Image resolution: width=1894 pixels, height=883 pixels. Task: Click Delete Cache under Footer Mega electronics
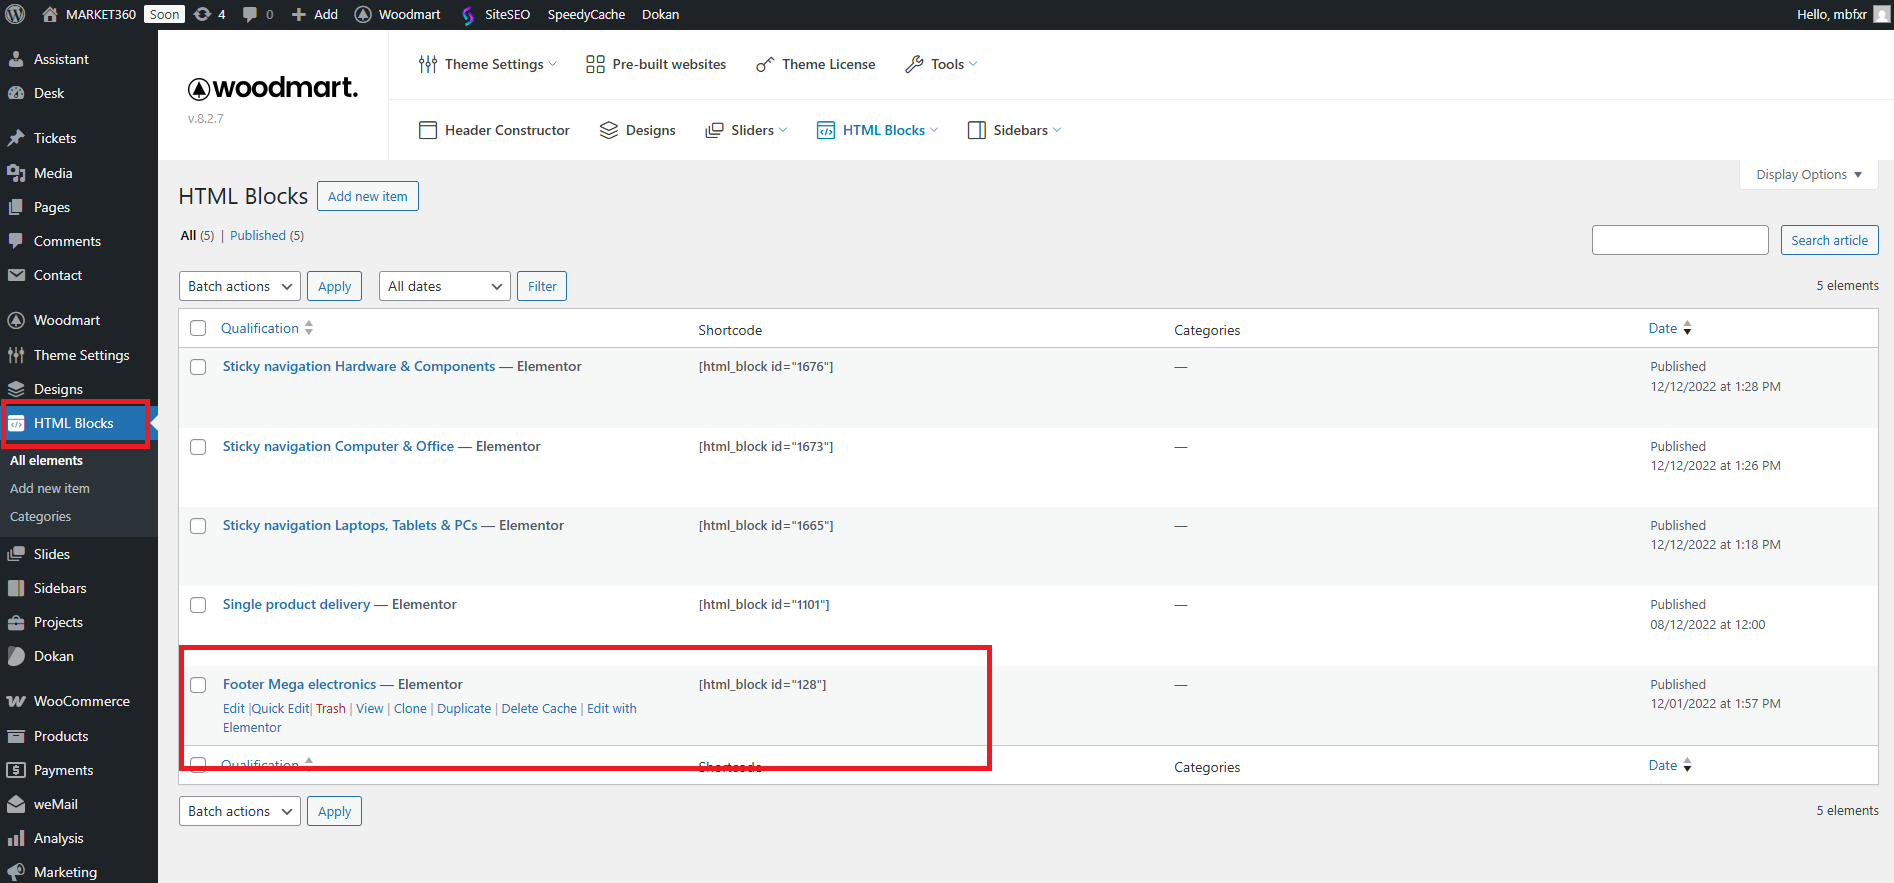(x=539, y=708)
